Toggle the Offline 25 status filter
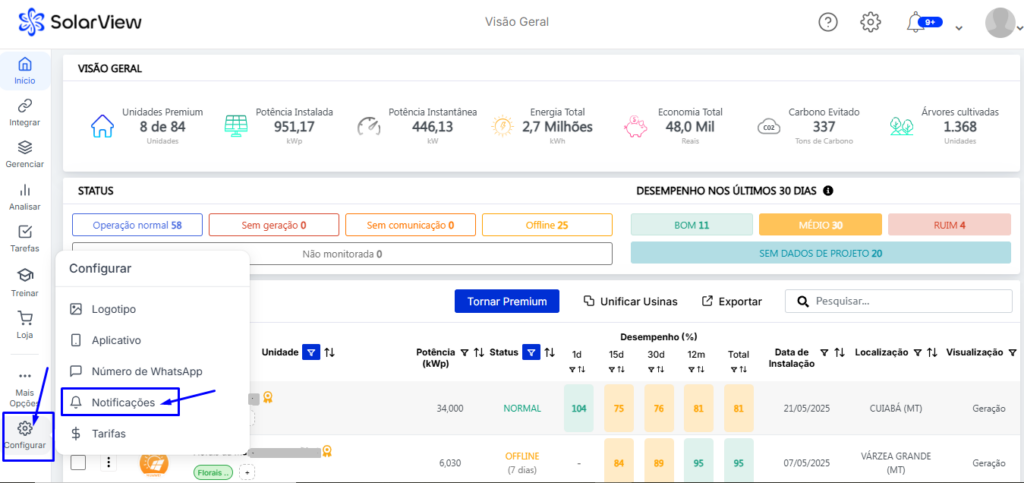 pos(546,225)
